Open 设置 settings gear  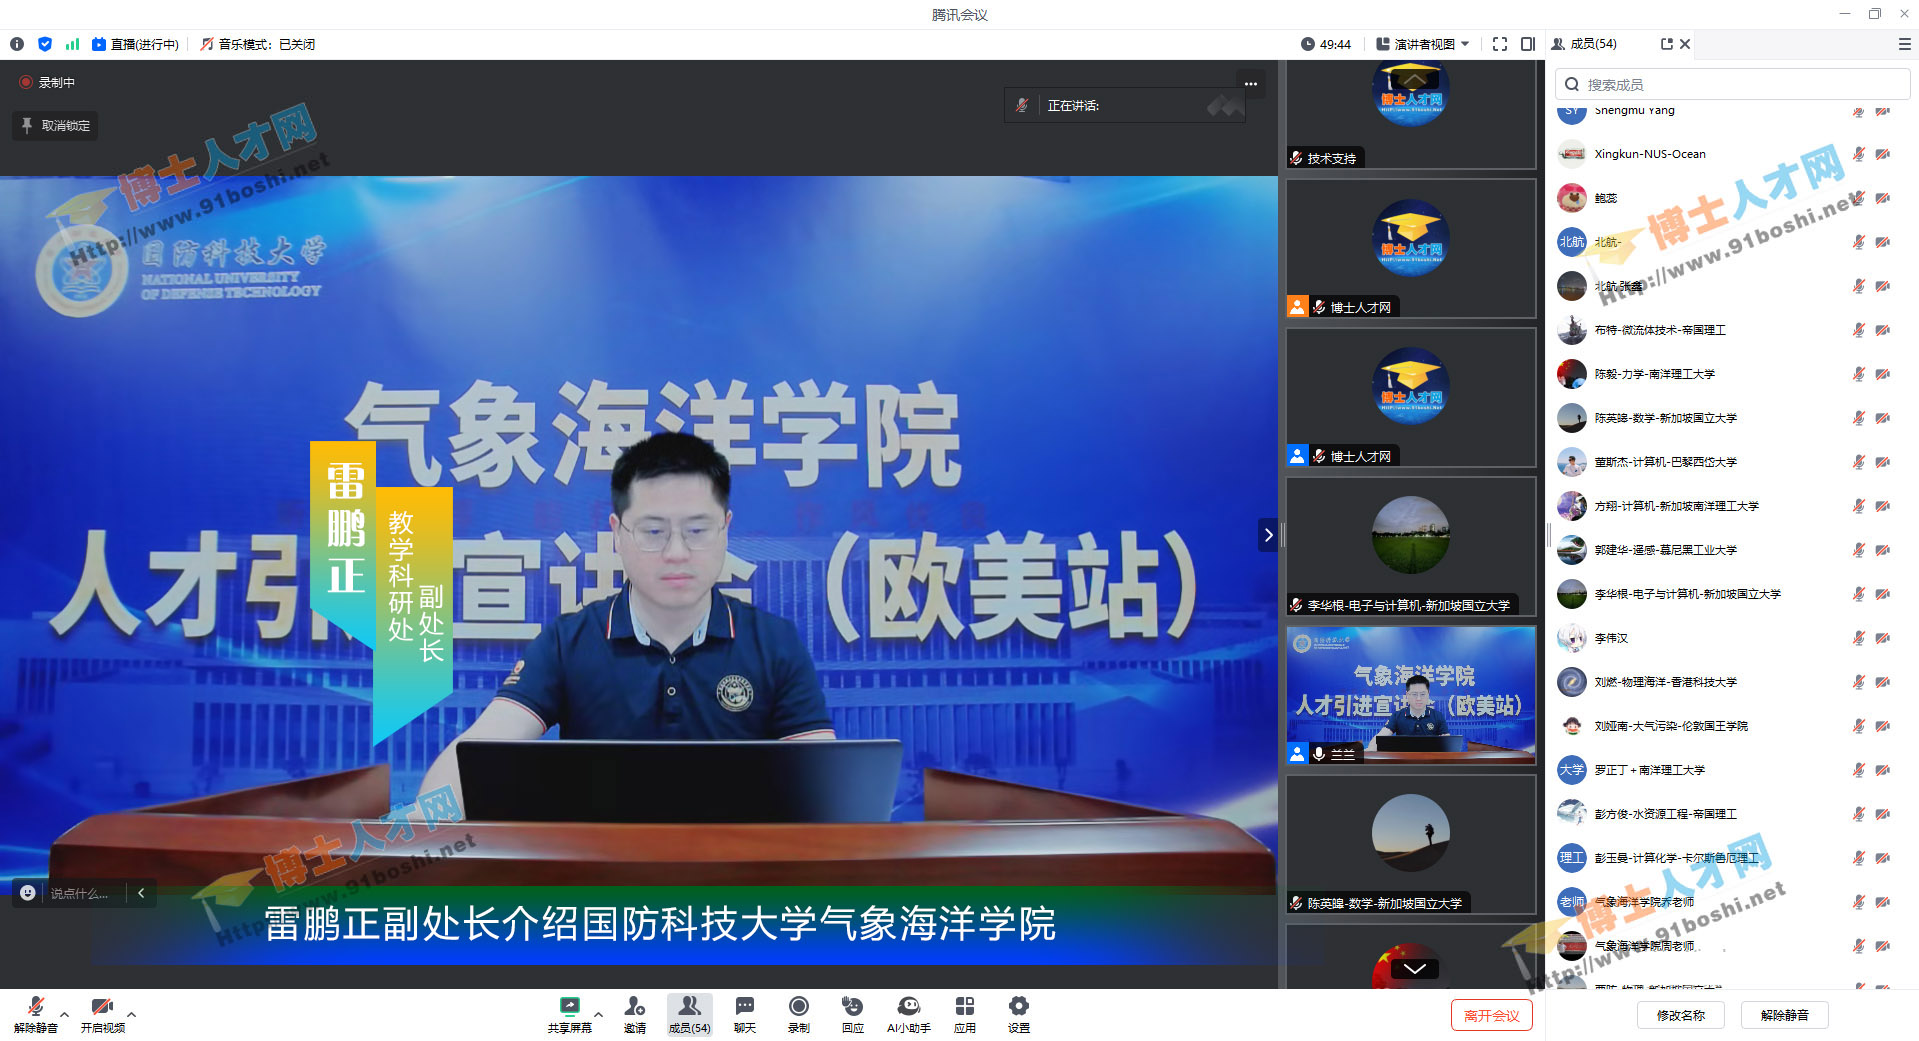(x=1019, y=1013)
